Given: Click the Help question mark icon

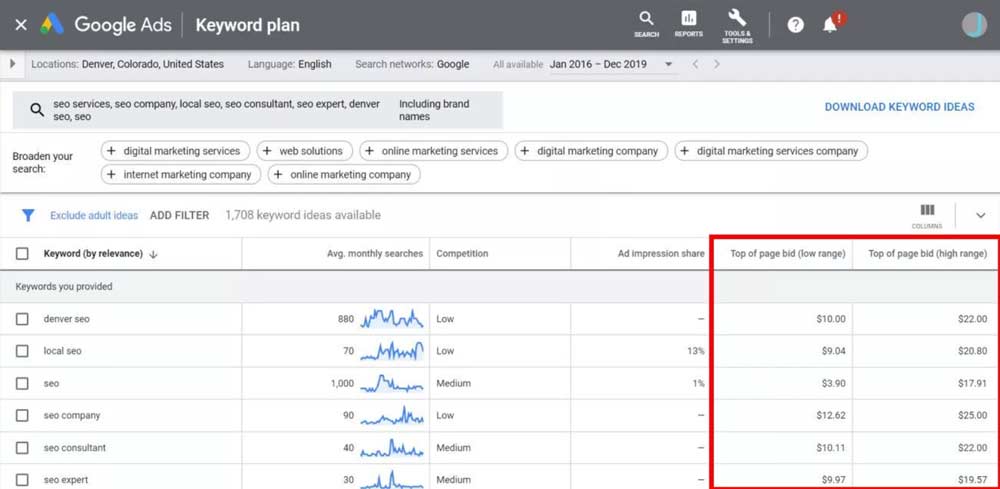Looking at the screenshot, I should tap(795, 25).
